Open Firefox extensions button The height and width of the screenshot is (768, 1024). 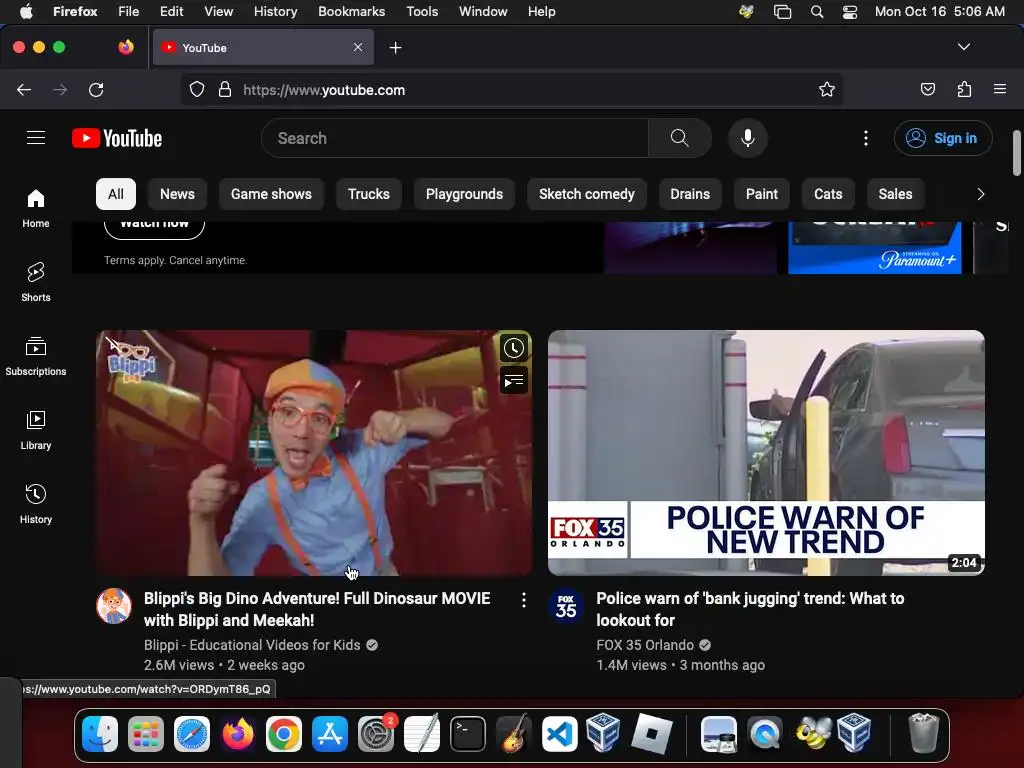coord(965,89)
